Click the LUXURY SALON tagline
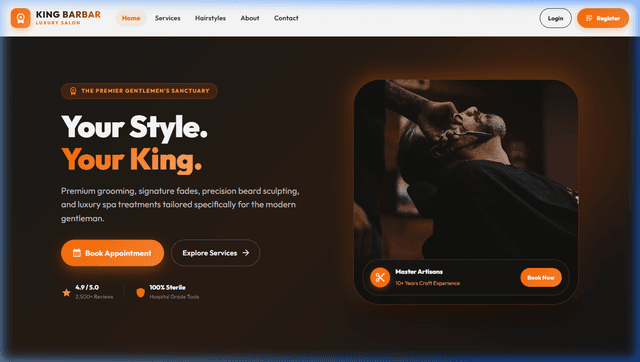 coord(58,23)
